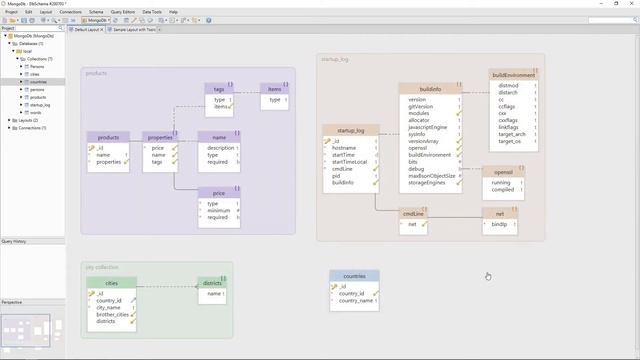Open the Layout menu

pos(46,12)
